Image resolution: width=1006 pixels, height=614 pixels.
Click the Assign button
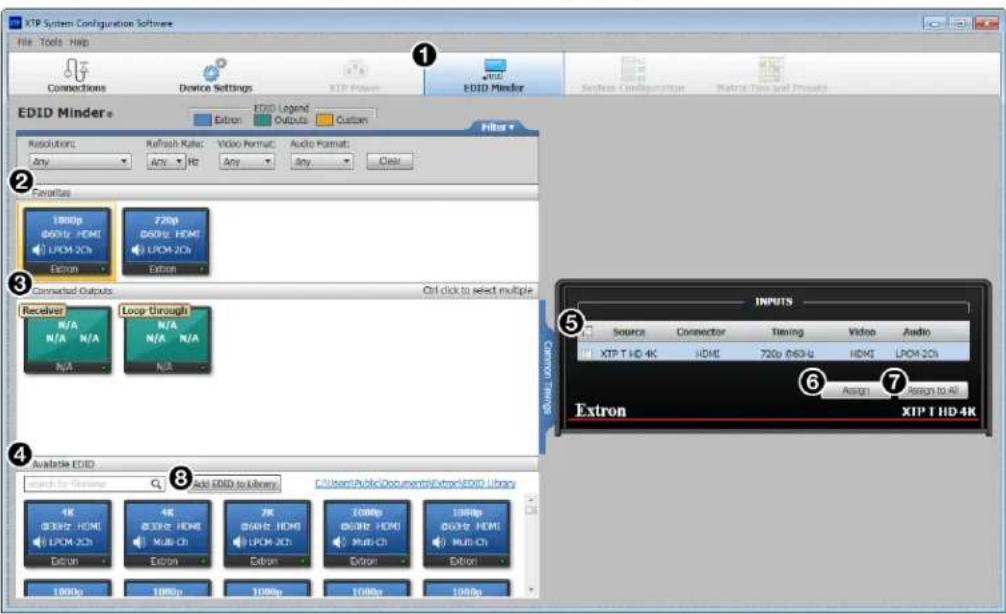[855, 390]
